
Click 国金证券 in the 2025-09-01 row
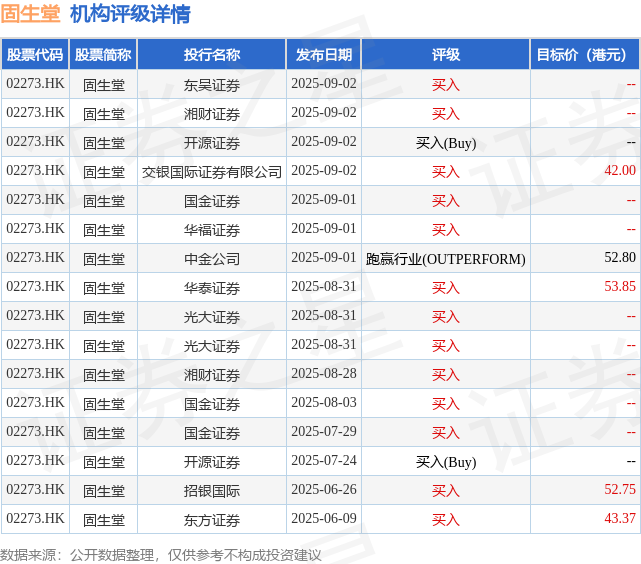(x=212, y=201)
